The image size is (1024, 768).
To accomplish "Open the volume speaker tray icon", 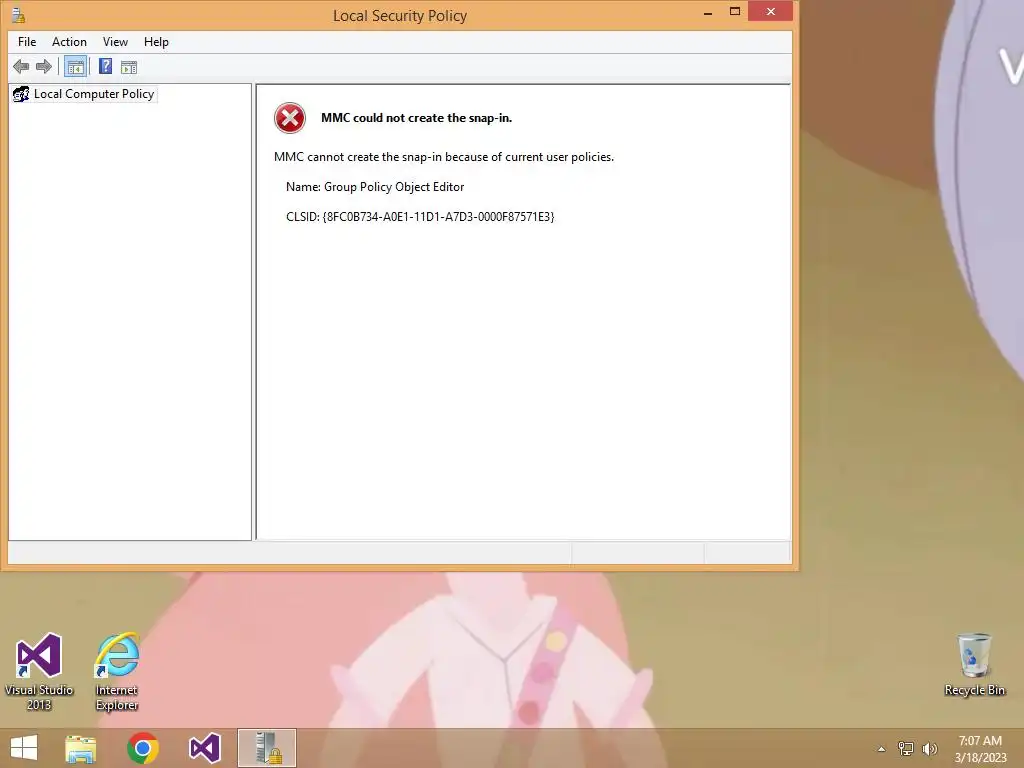I will (930, 749).
